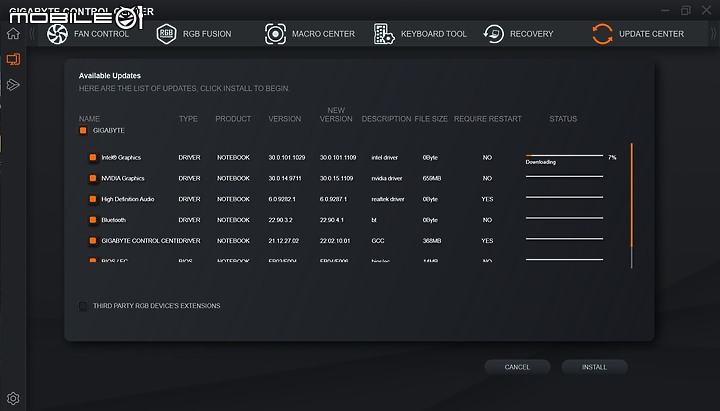This screenshot has width=720, height=411.
Task: Toggle the GIGABYTE group checkbox
Action: [x=83, y=130]
